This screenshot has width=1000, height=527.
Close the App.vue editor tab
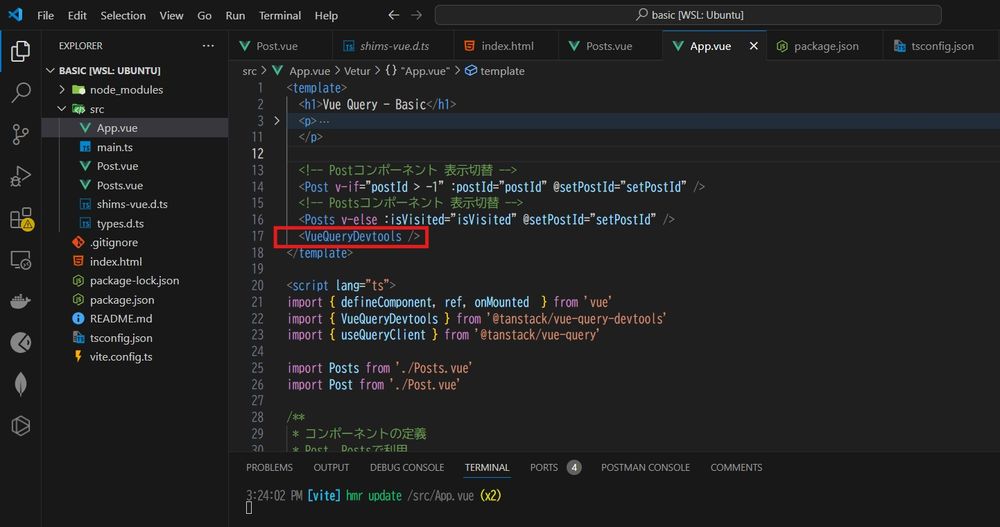click(753, 46)
